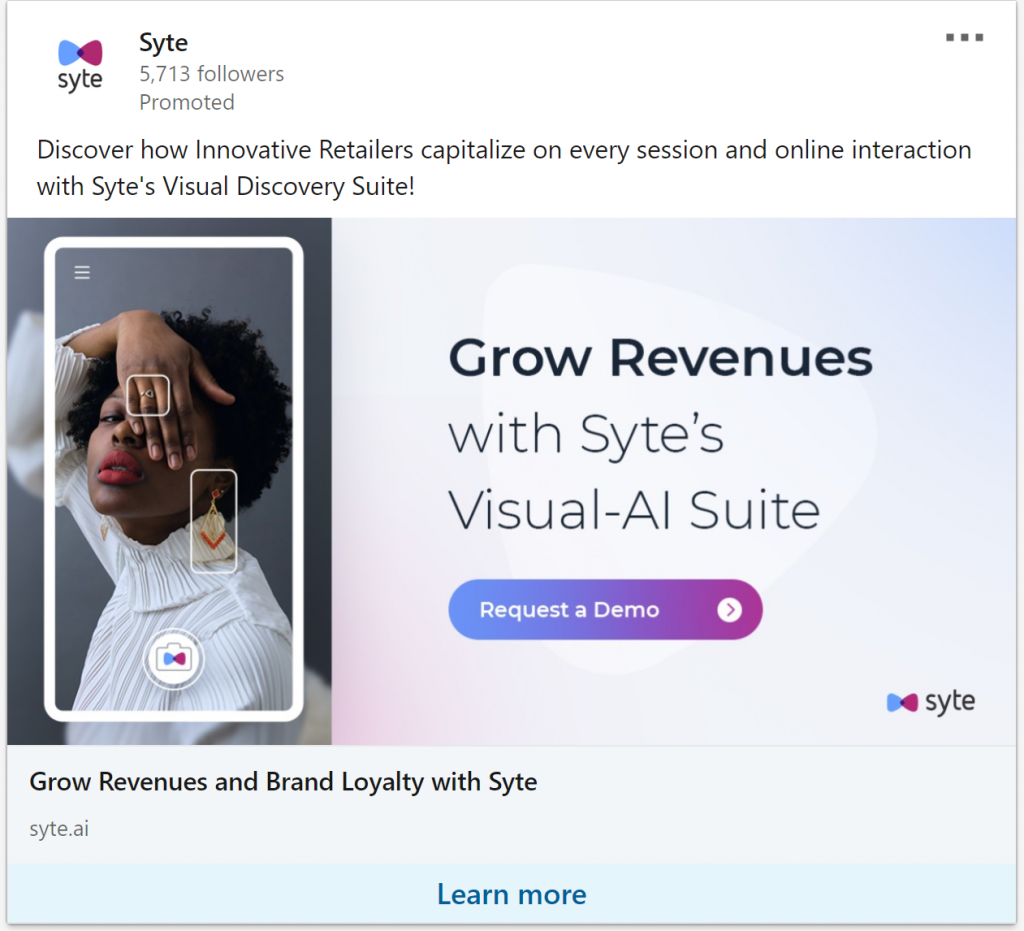This screenshot has height=931, width=1024.
Task: Open the syte.ai domain link
Action: tap(59, 828)
